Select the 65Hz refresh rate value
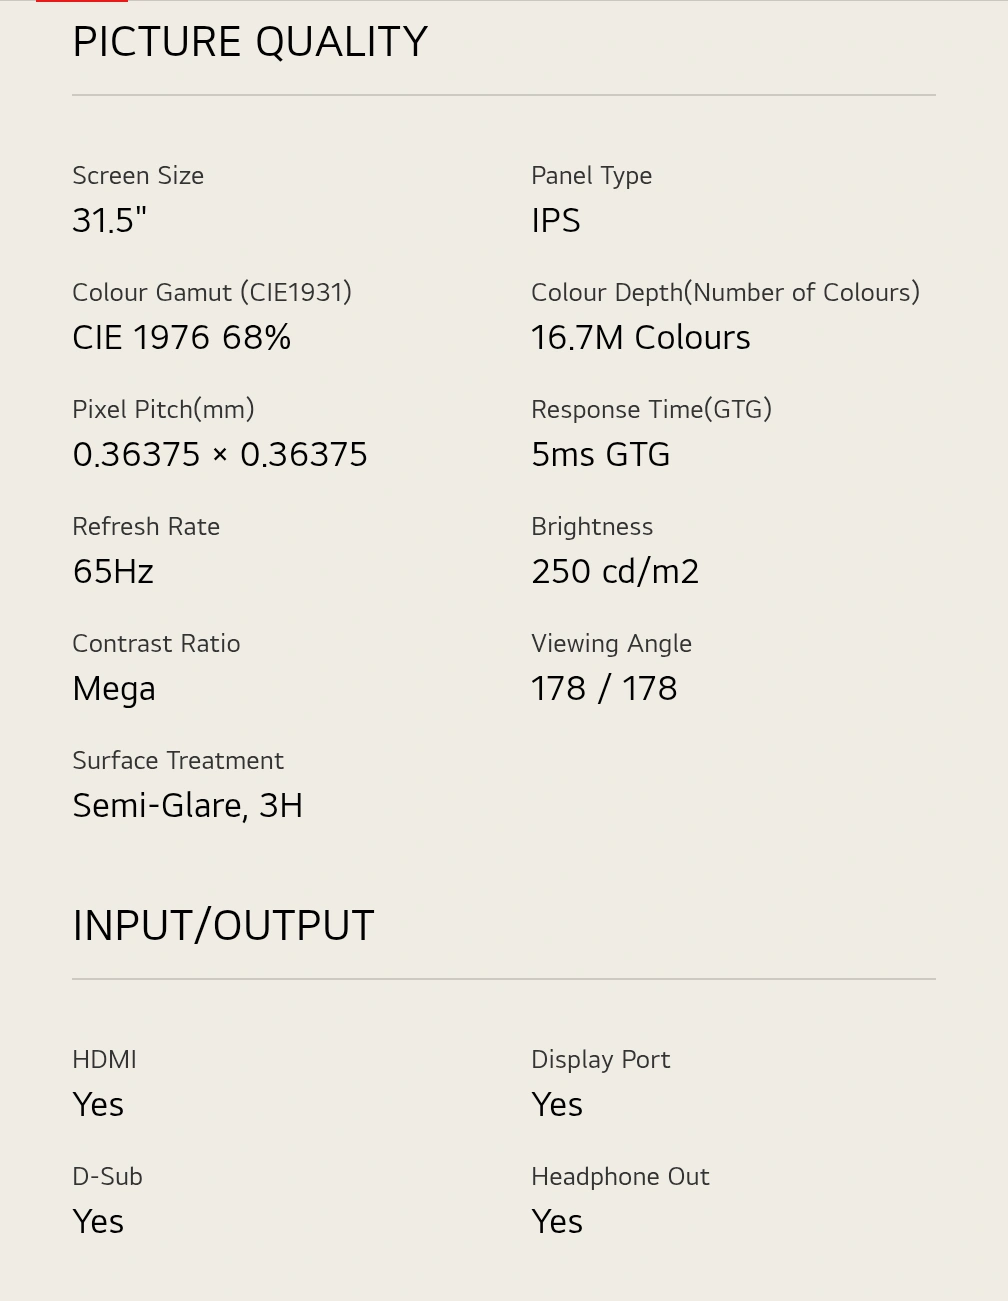 point(113,572)
